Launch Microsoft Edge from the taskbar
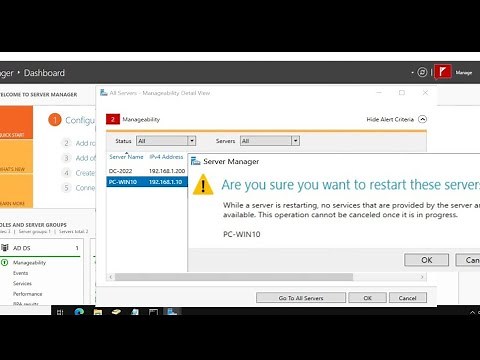 pos(79,312)
